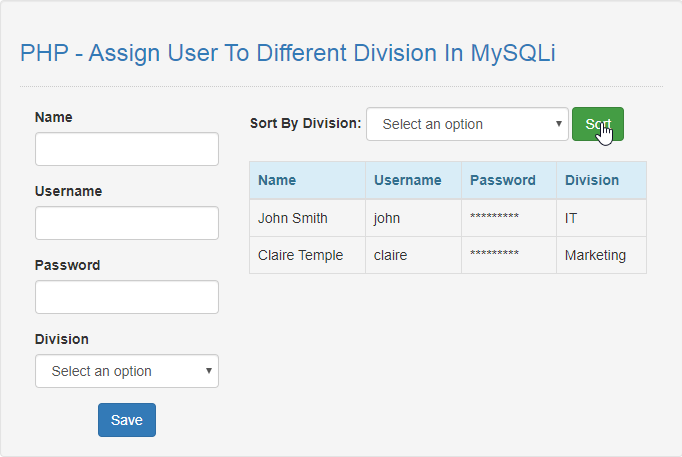
Task: Click the green Sort button
Action: point(598,124)
